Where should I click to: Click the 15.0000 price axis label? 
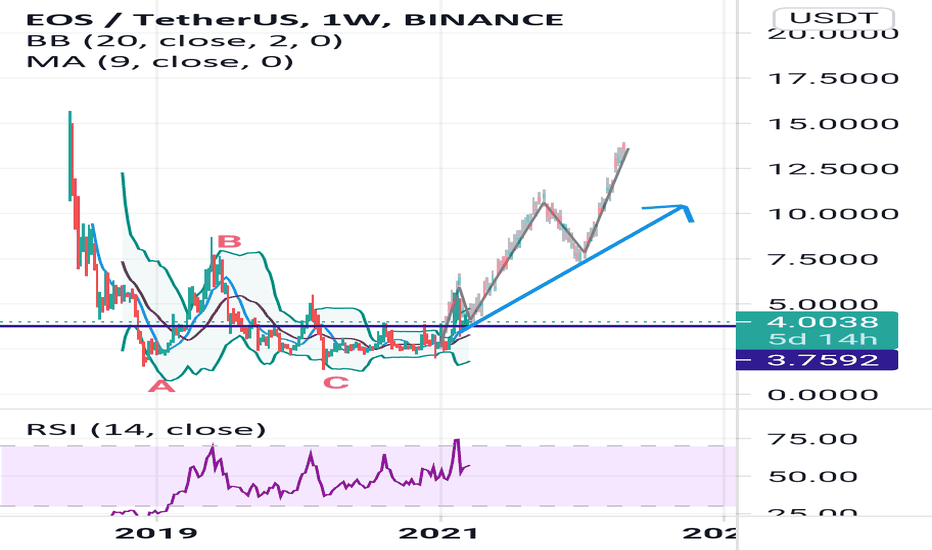[833, 124]
